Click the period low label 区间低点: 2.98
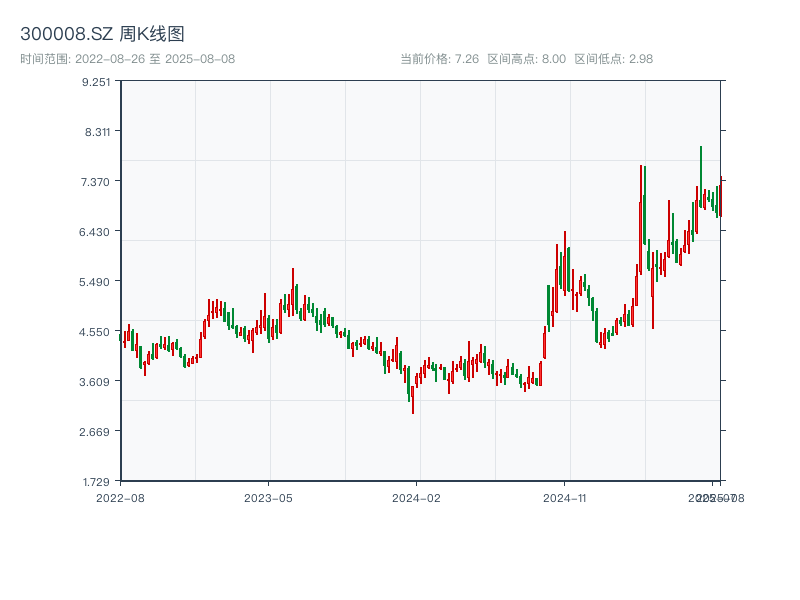Screen dimensions: 800x600 pyautogui.click(x=614, y=59)
